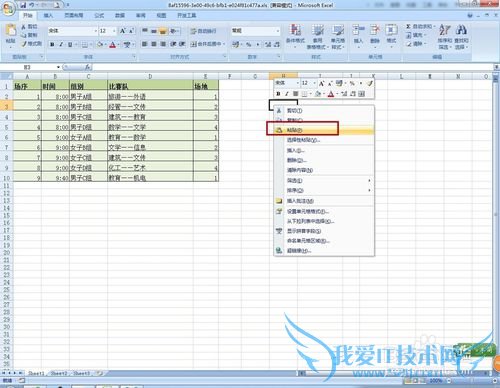Open the round Office button
Viewport: 500px width, 388px height.
pyautogui.click(x=8, y=8)
